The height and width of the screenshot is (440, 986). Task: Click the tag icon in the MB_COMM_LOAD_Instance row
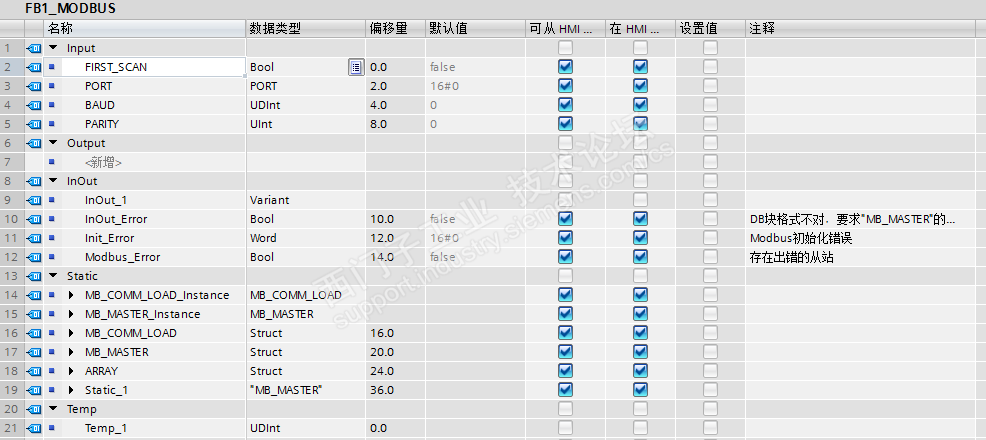pos(34,295)
